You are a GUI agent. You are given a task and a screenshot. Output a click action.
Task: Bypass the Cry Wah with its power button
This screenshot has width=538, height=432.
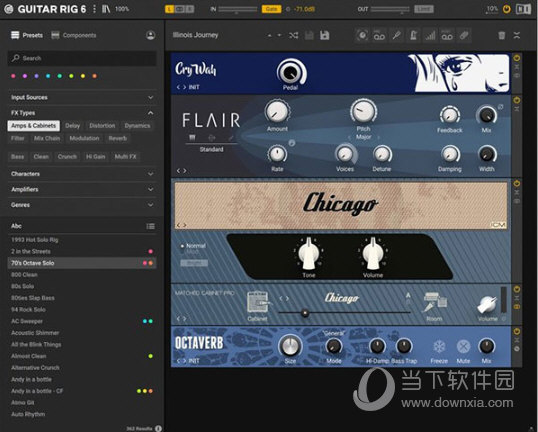point(516,58)
